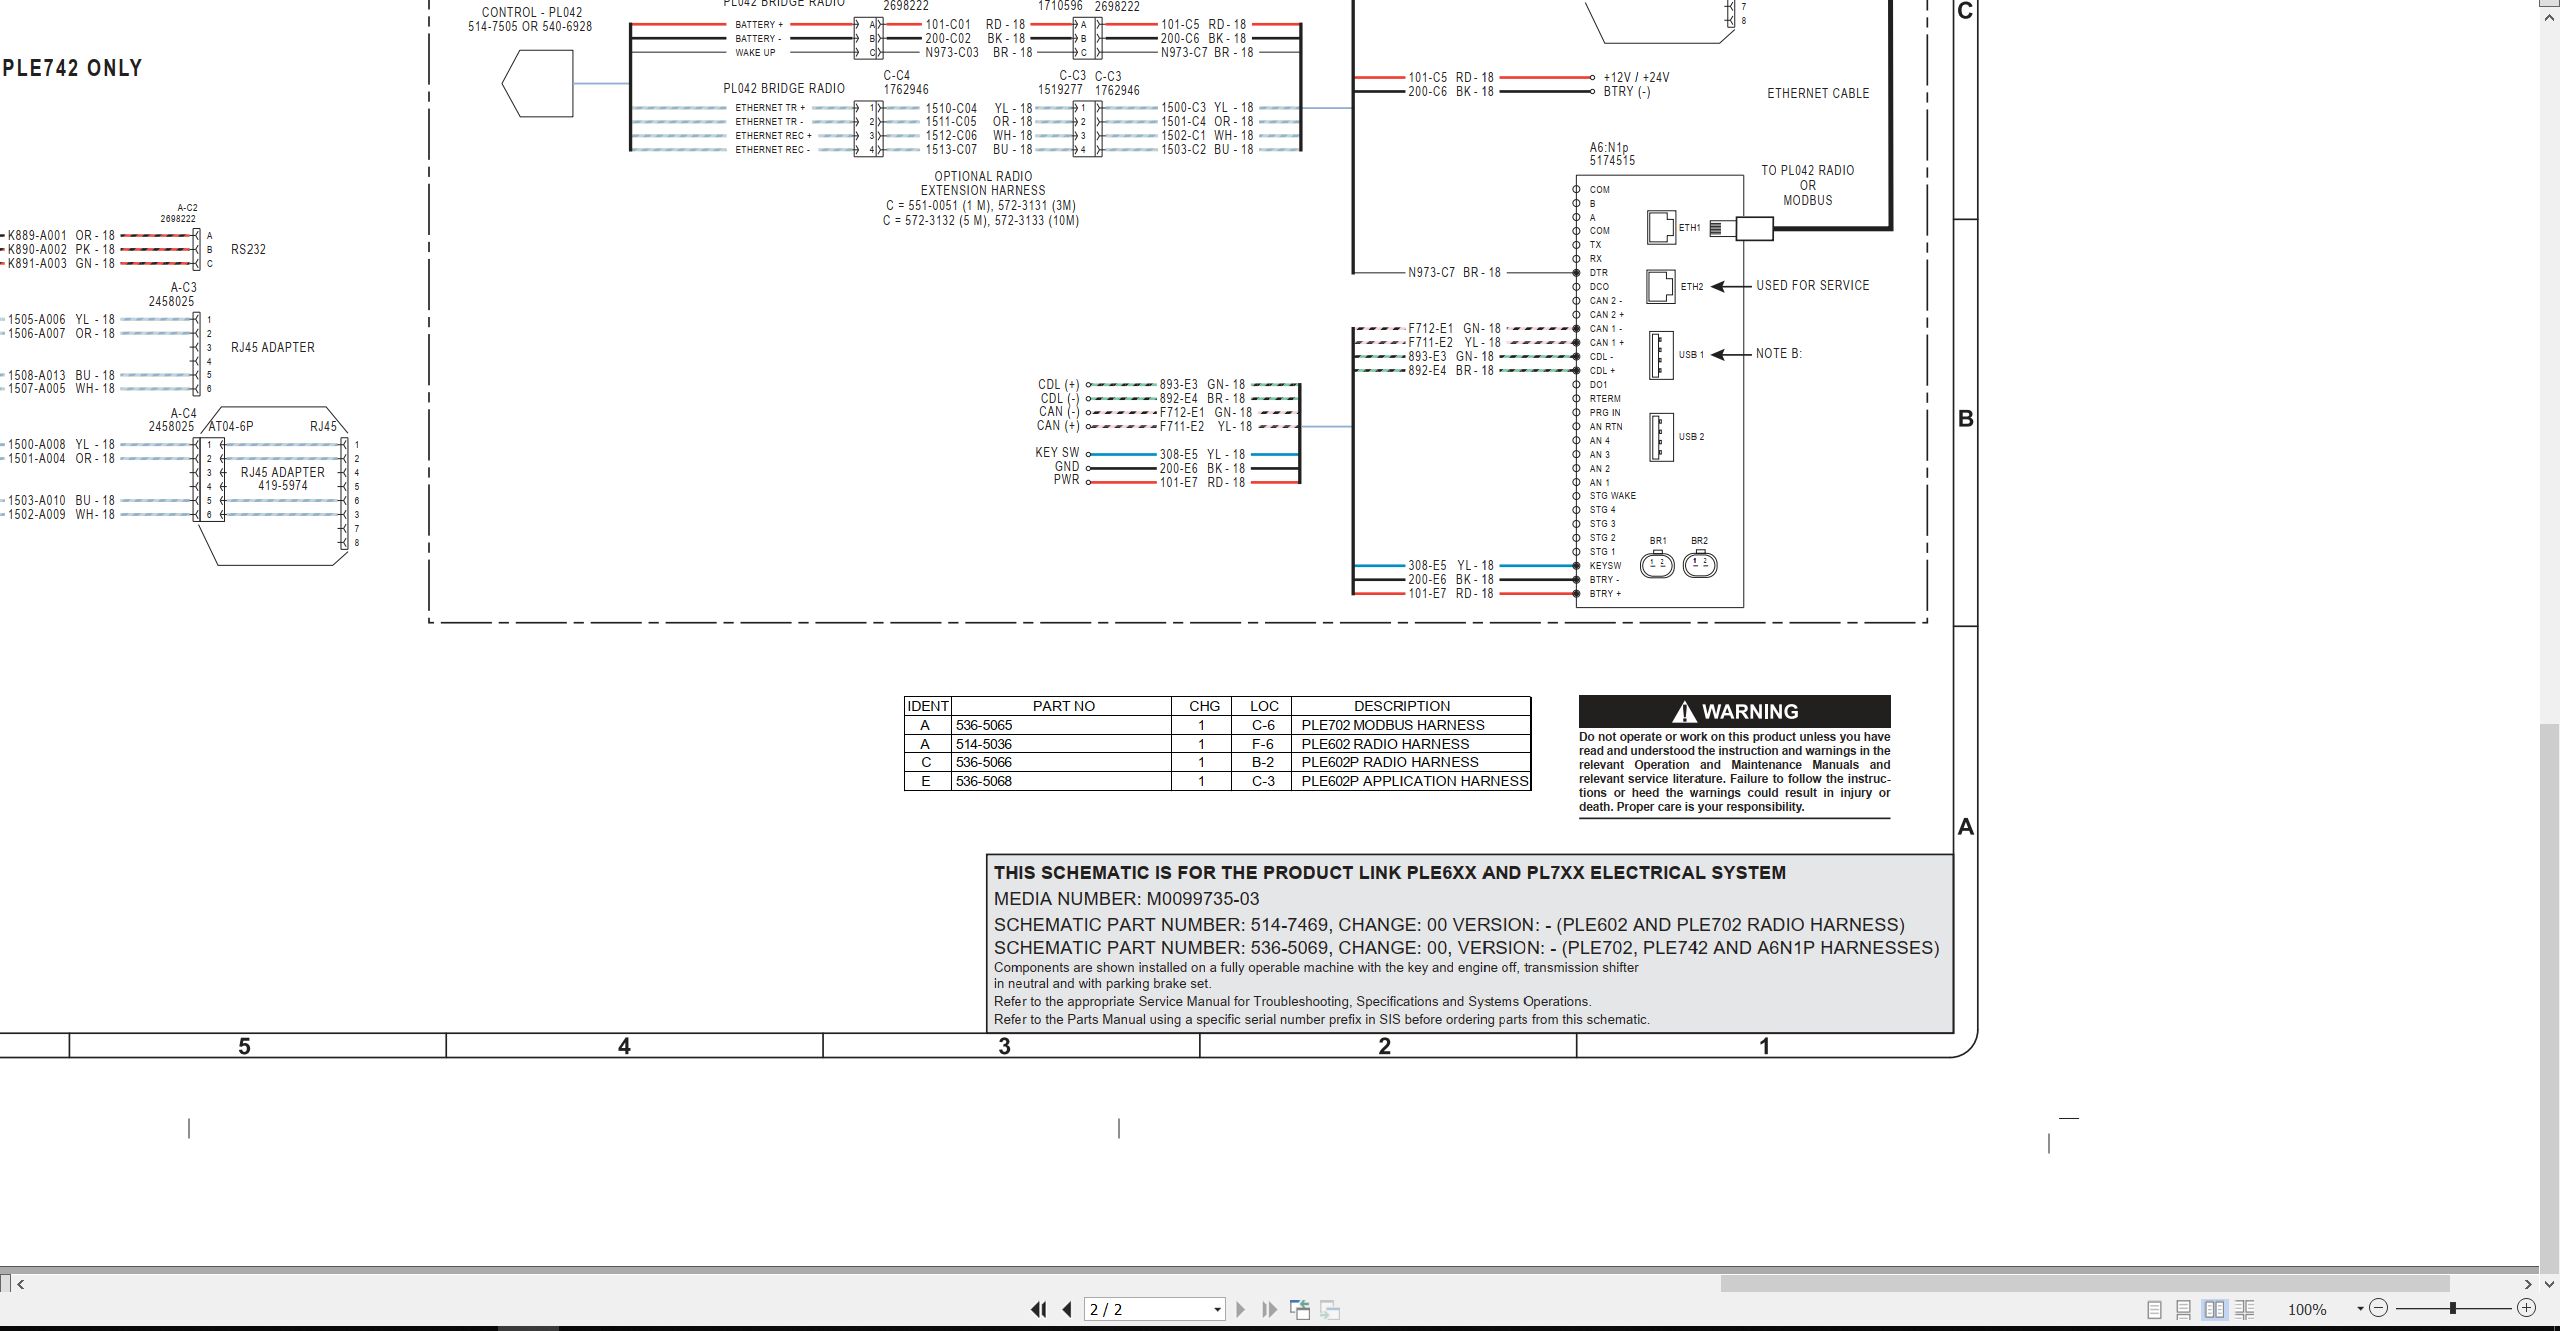Click grid column marker 3
The height and width of the screenshot is (1331, 2560).
click(1004, 1047)
